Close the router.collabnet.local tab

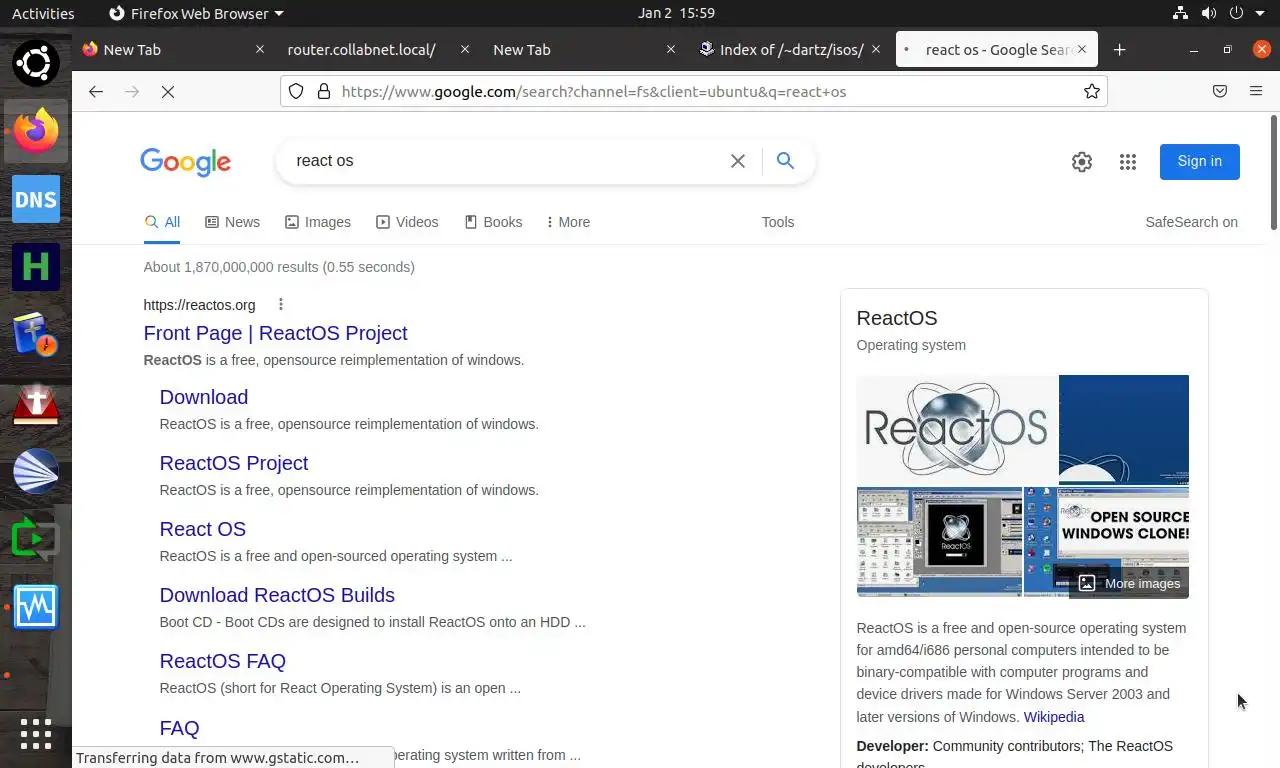[x=465, y=49]
